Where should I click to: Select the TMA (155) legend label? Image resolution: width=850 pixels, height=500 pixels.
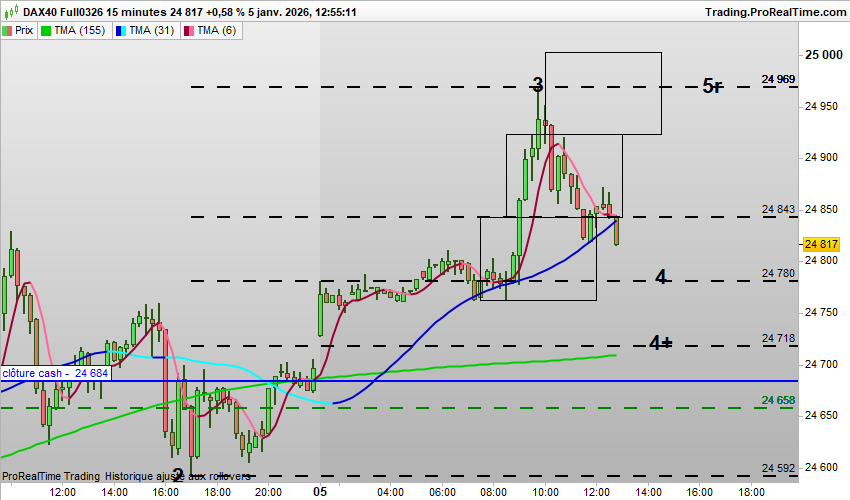coord(80,30)
